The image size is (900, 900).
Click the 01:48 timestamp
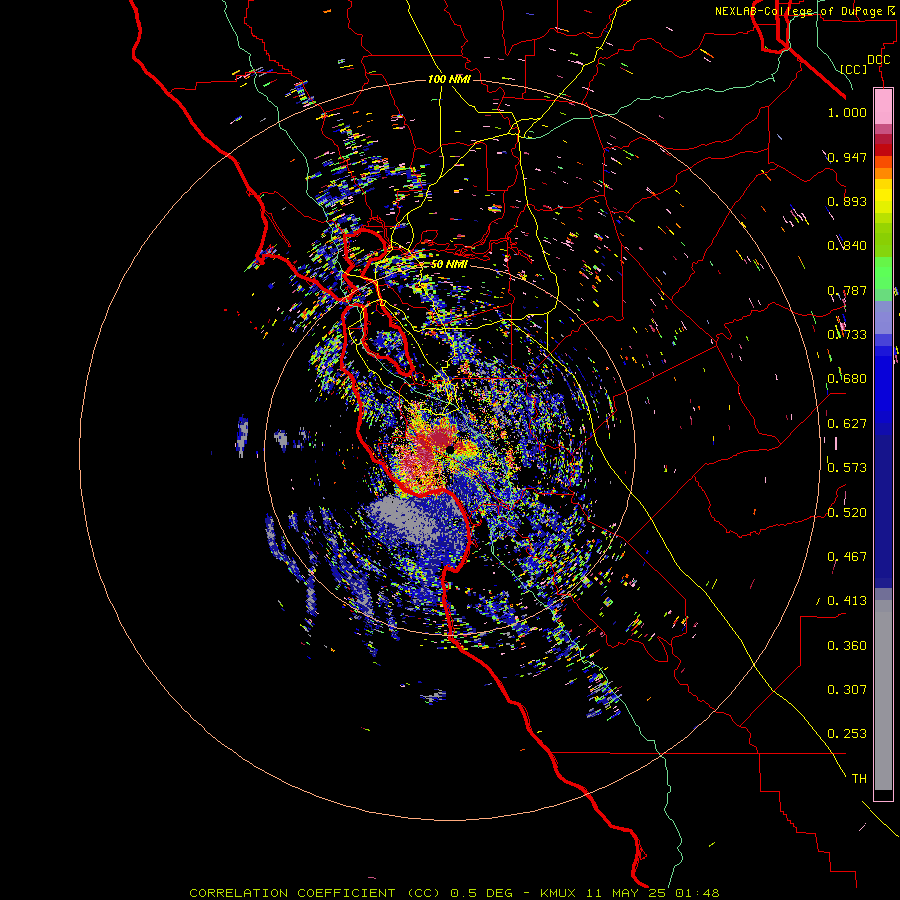[x=697, y=893]
